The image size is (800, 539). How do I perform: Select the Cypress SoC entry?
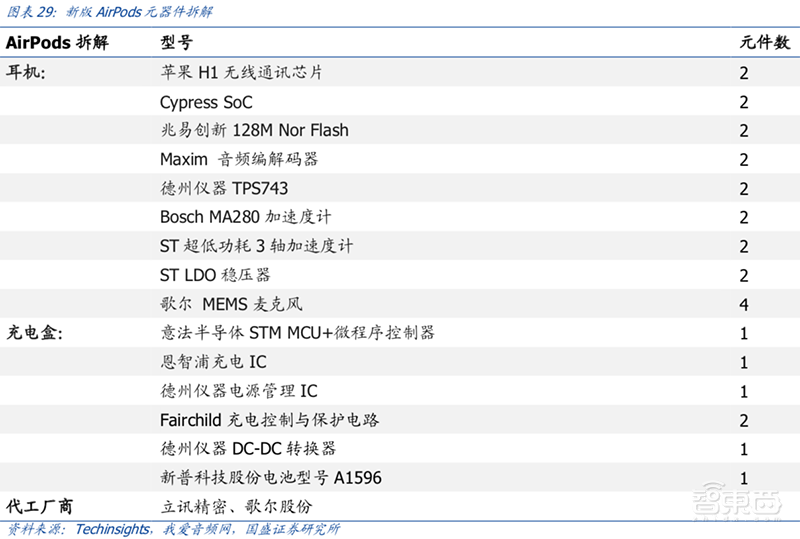point(206,102)
